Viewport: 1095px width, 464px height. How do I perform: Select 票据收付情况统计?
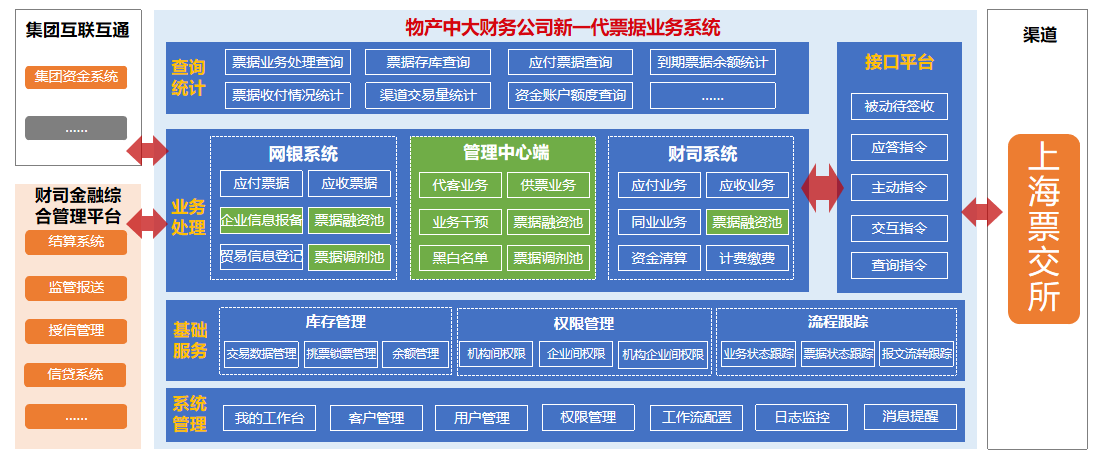point(288,96)
